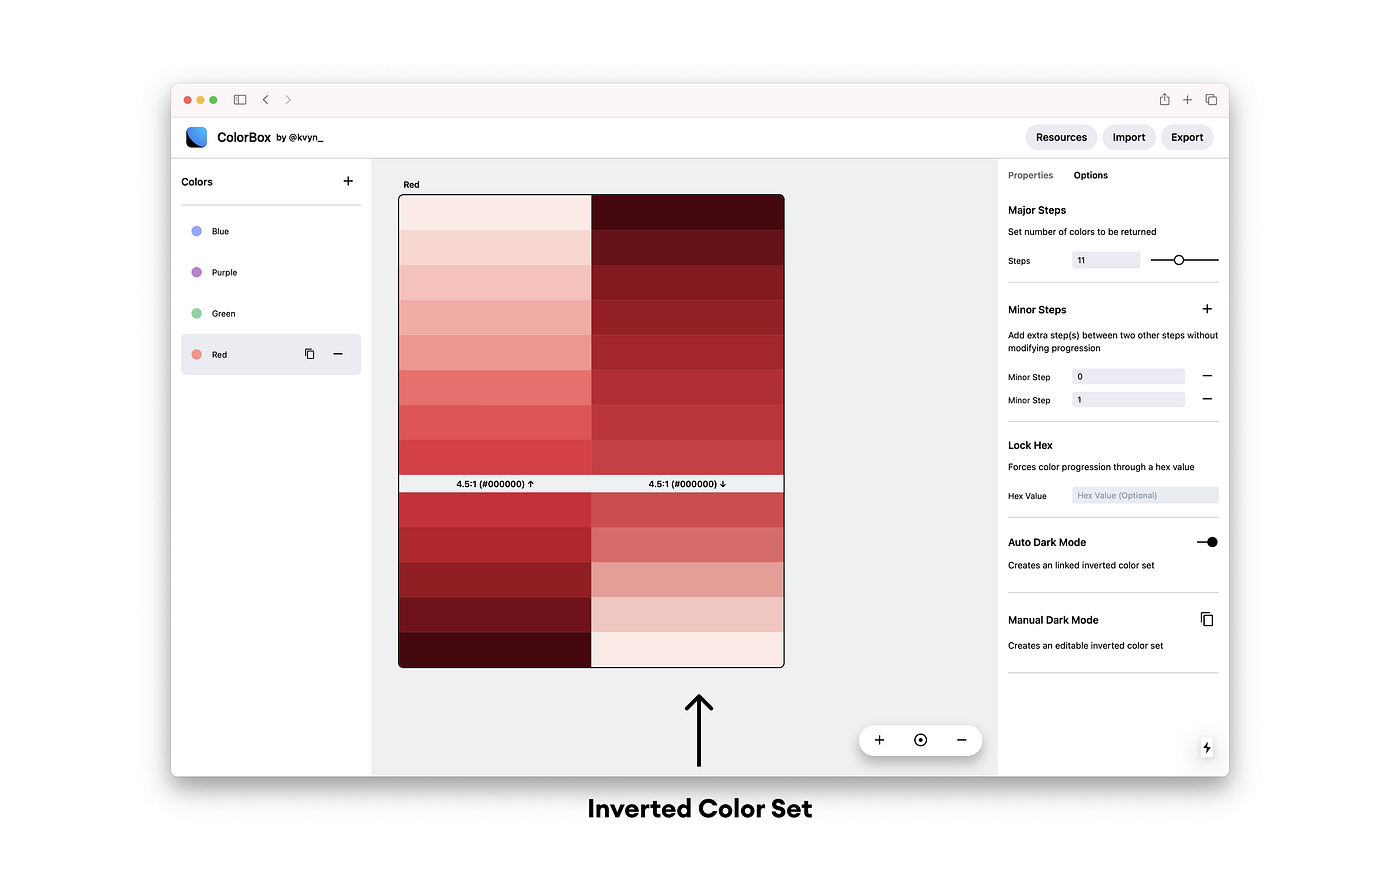1400x883 pixels.
Task: Show the browser sidebar
Action: point(240,100)
